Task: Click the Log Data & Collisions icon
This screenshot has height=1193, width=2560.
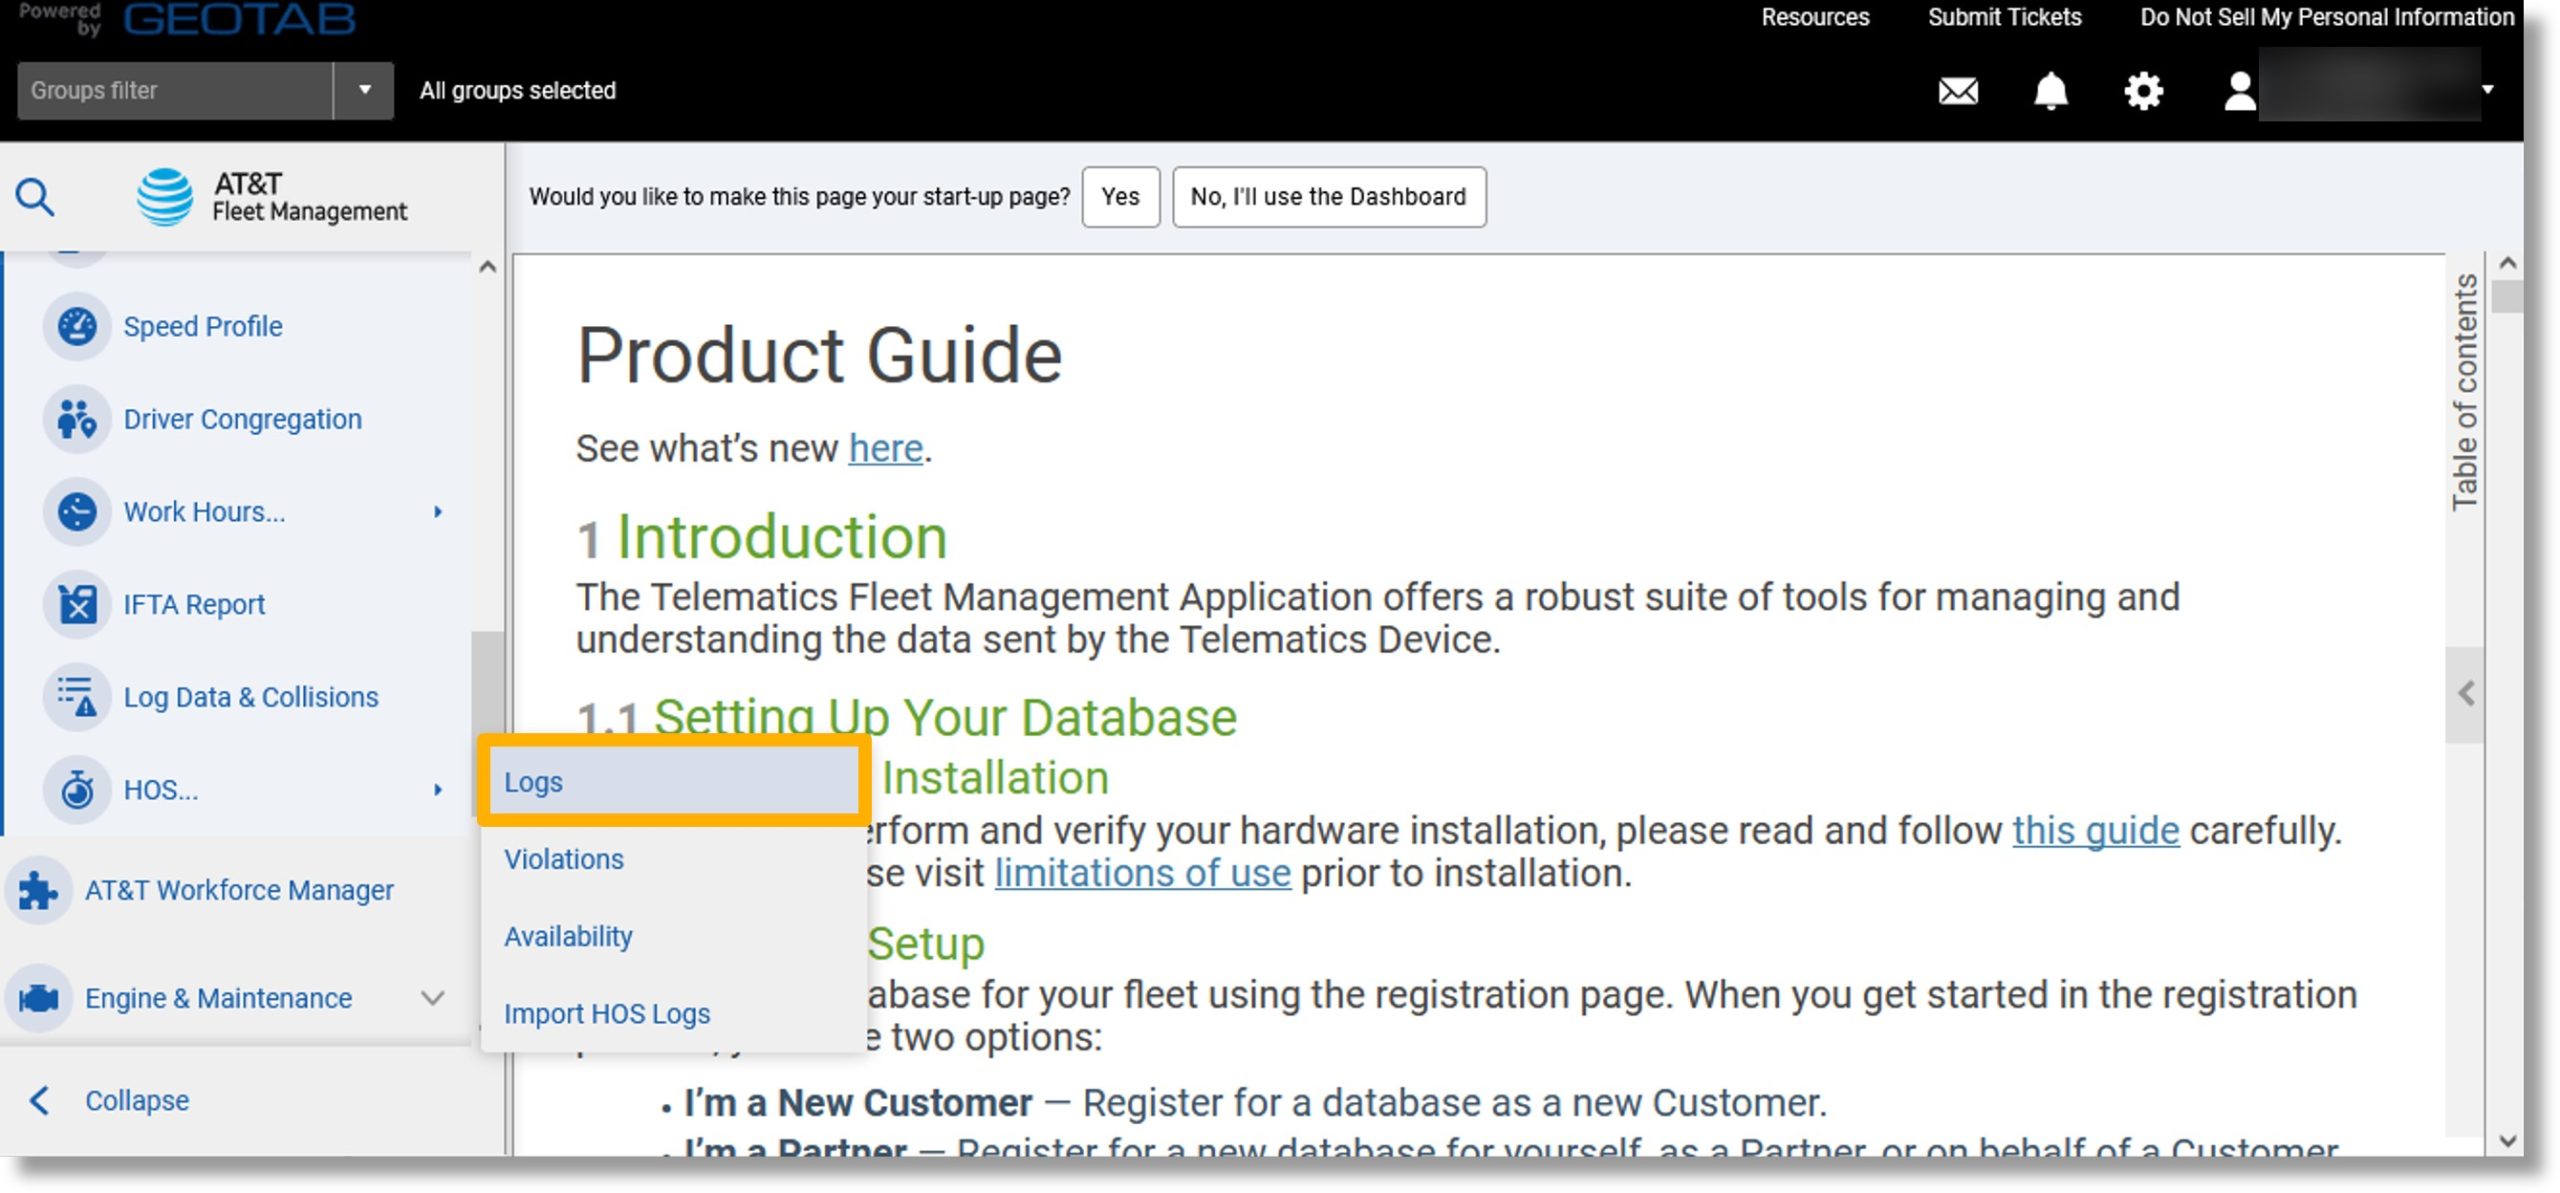Action: coord(77,697)
